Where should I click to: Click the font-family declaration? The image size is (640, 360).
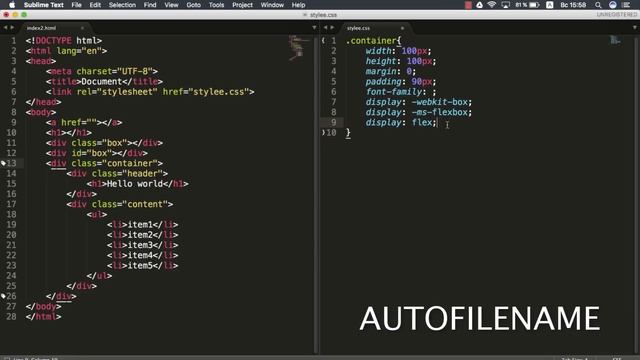pos(401,92)
